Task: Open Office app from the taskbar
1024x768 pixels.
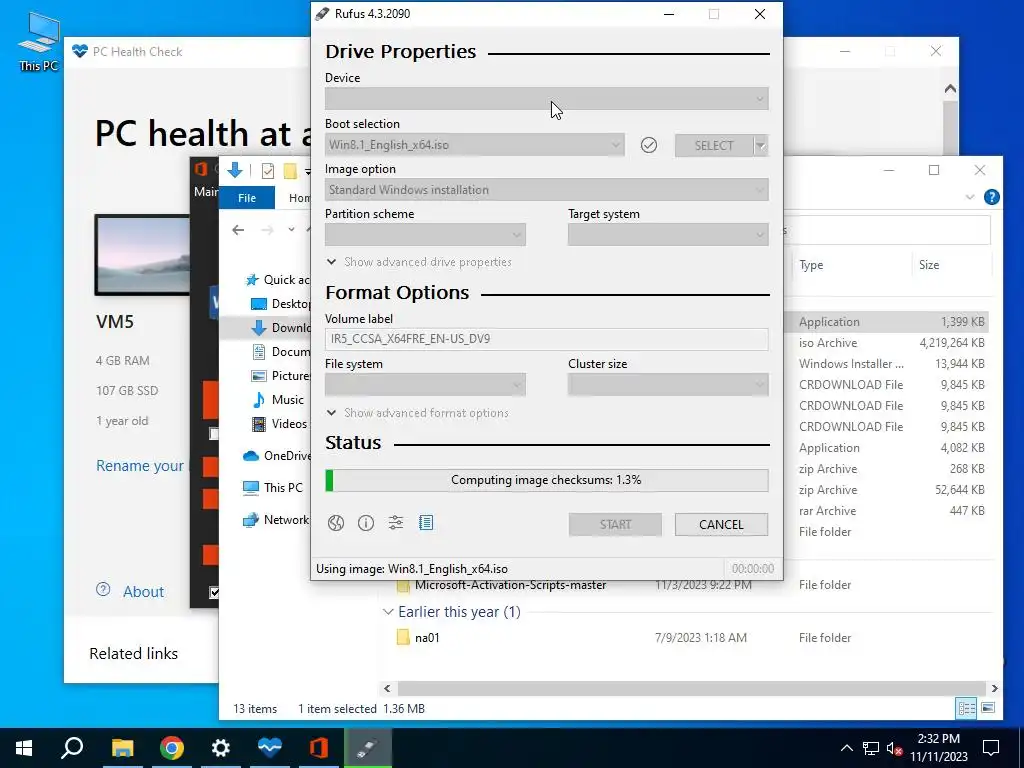Action: pos(319,748)
